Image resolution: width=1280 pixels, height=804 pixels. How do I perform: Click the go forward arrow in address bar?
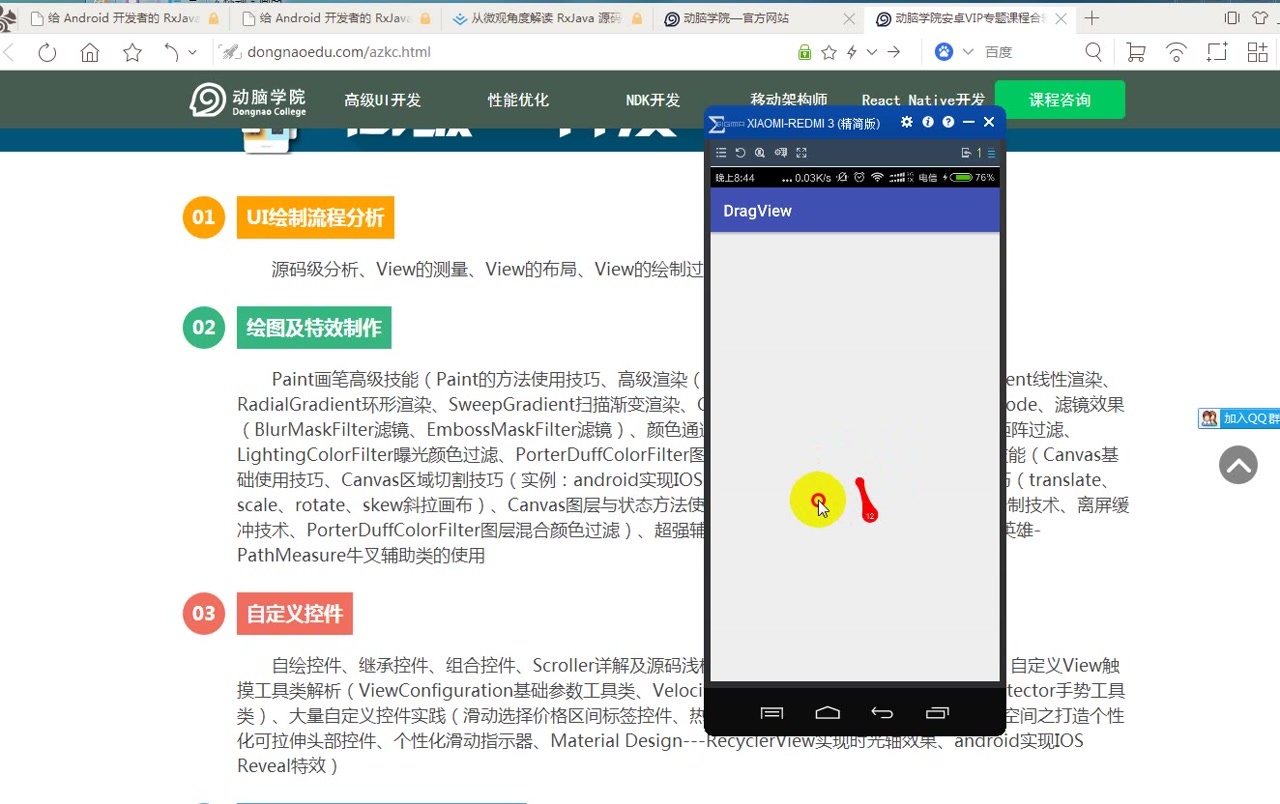pyautogui.click(x=893, y=52)
